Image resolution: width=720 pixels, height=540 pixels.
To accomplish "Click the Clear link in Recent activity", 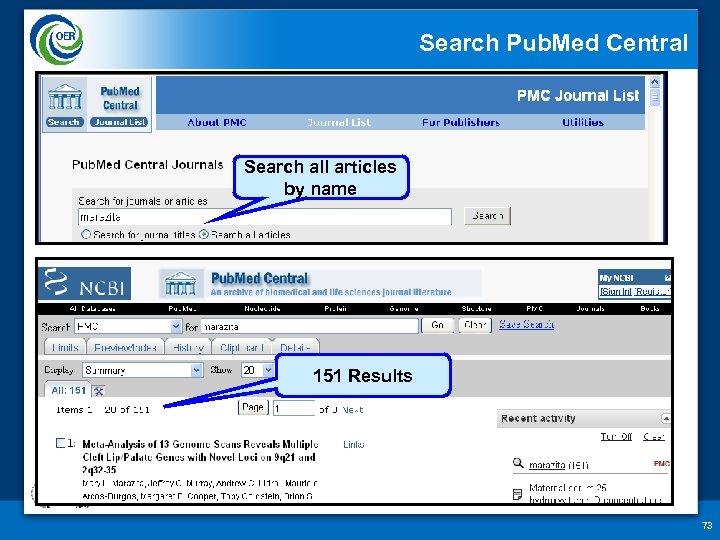I will click(x=654, y=436).
